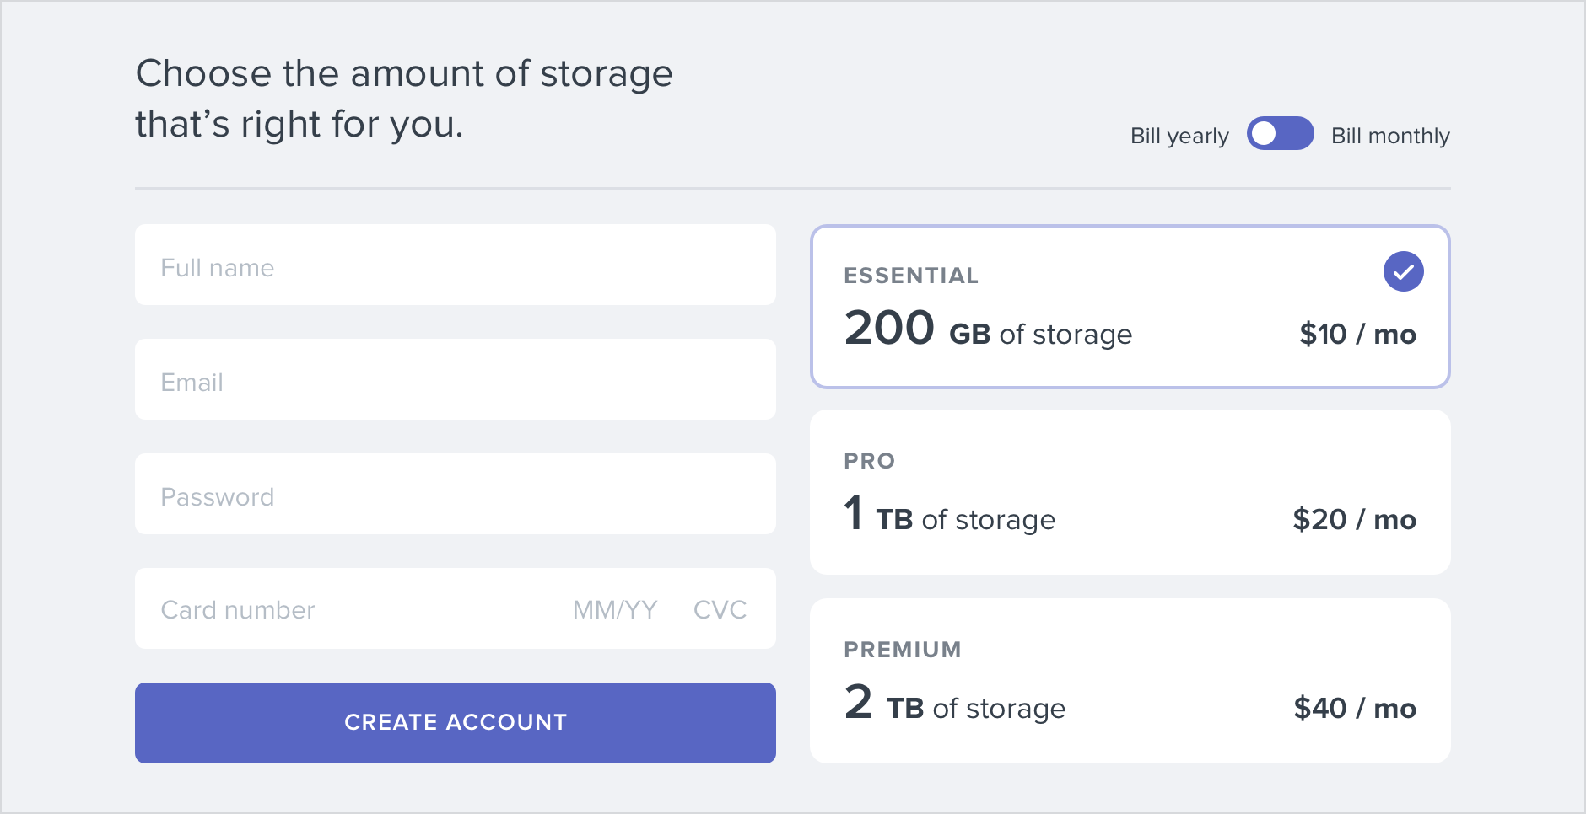Select the Password input field
This screenshot has width=1586, height=814.
coord(455,495)
